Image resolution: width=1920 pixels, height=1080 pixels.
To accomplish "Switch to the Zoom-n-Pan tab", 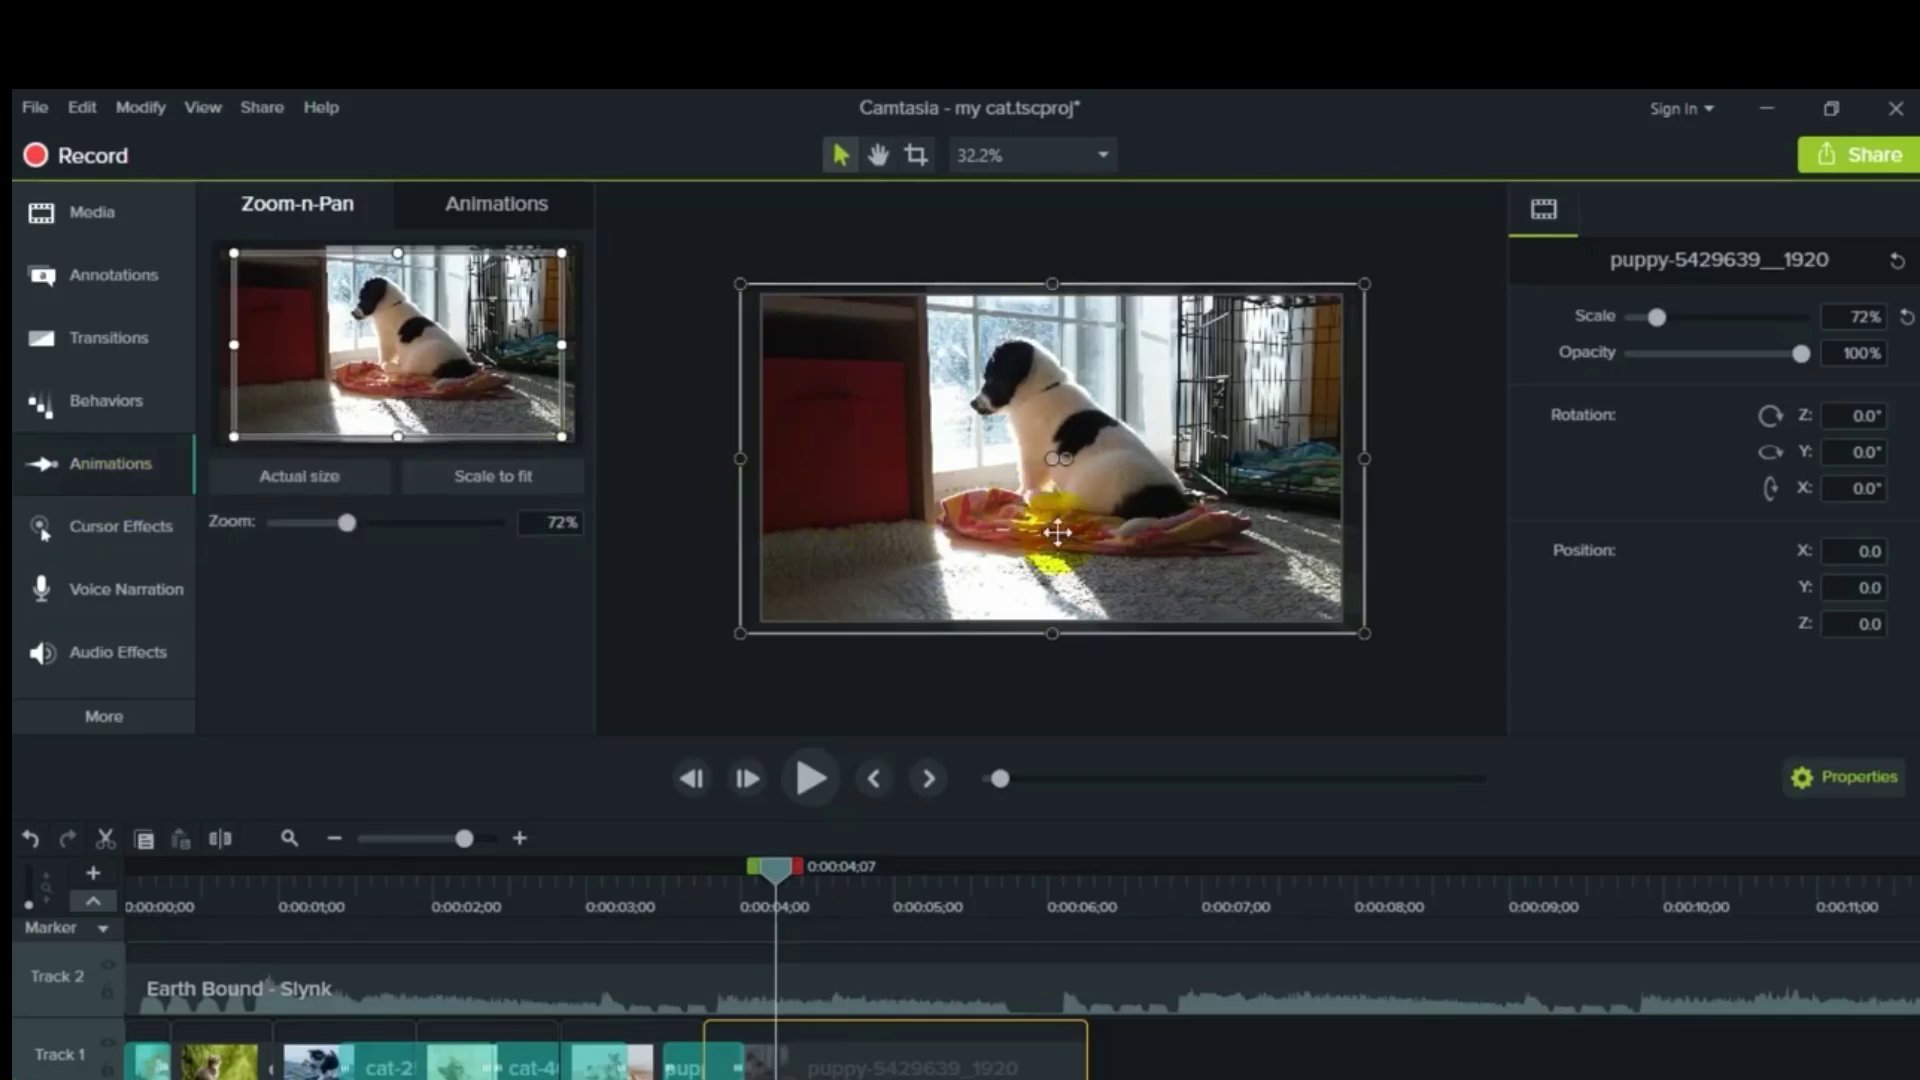I will [x=297, y=204].
